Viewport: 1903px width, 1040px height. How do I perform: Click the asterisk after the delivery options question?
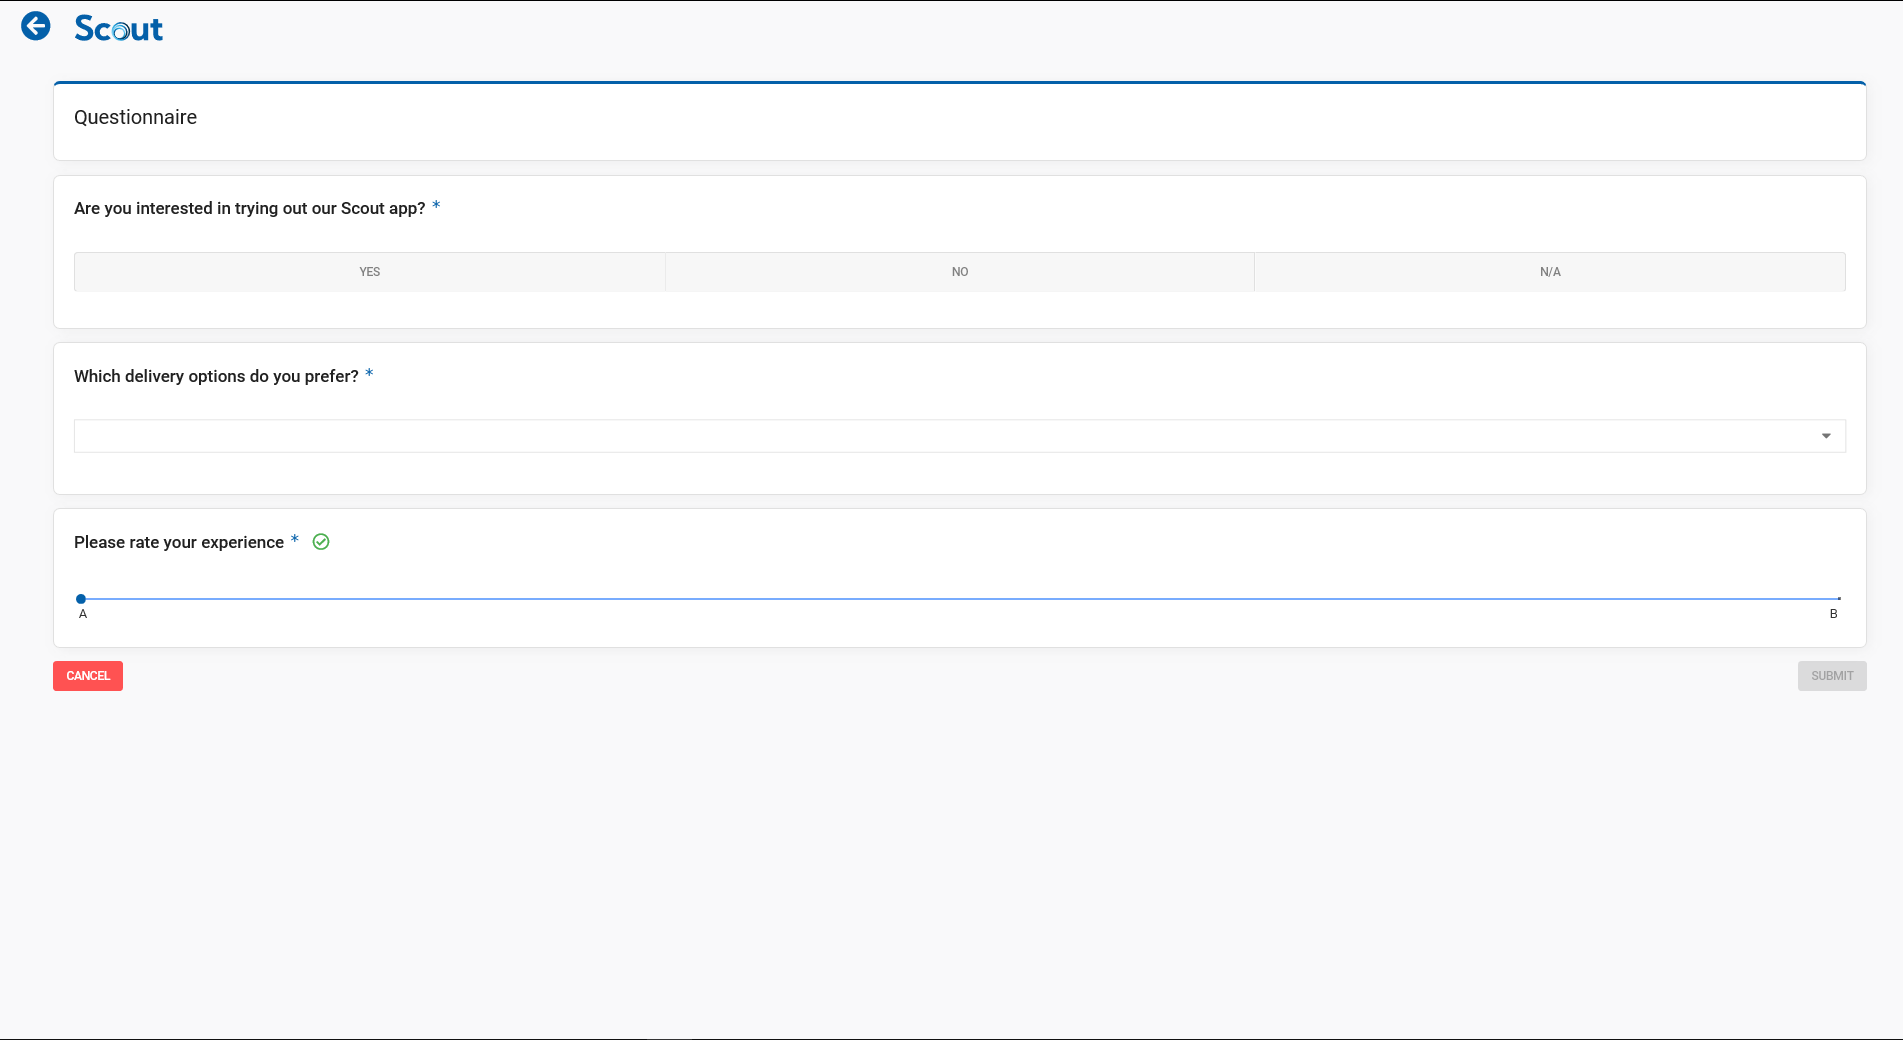(x=369, y=374)
